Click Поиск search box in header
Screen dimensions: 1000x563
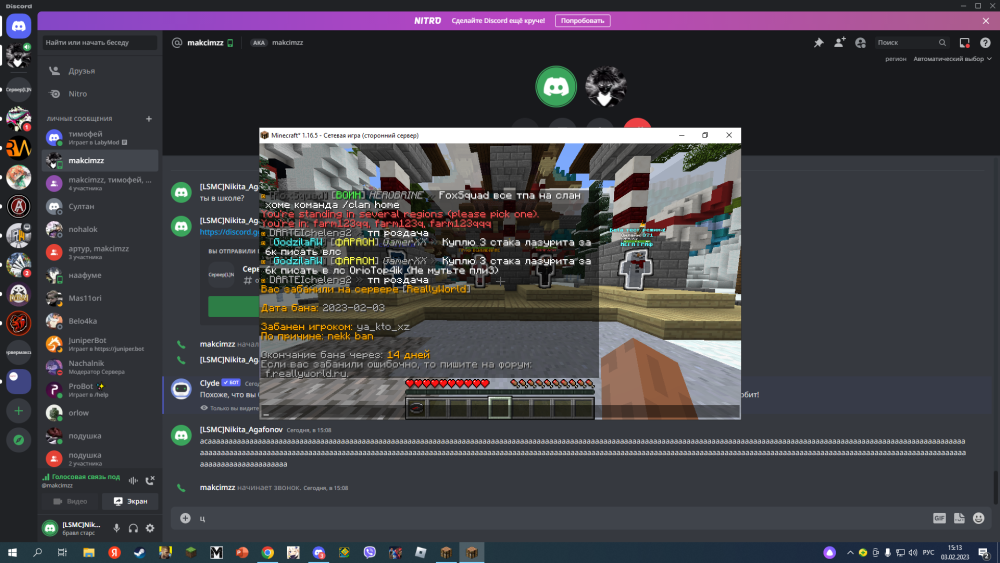click(911, 43)
